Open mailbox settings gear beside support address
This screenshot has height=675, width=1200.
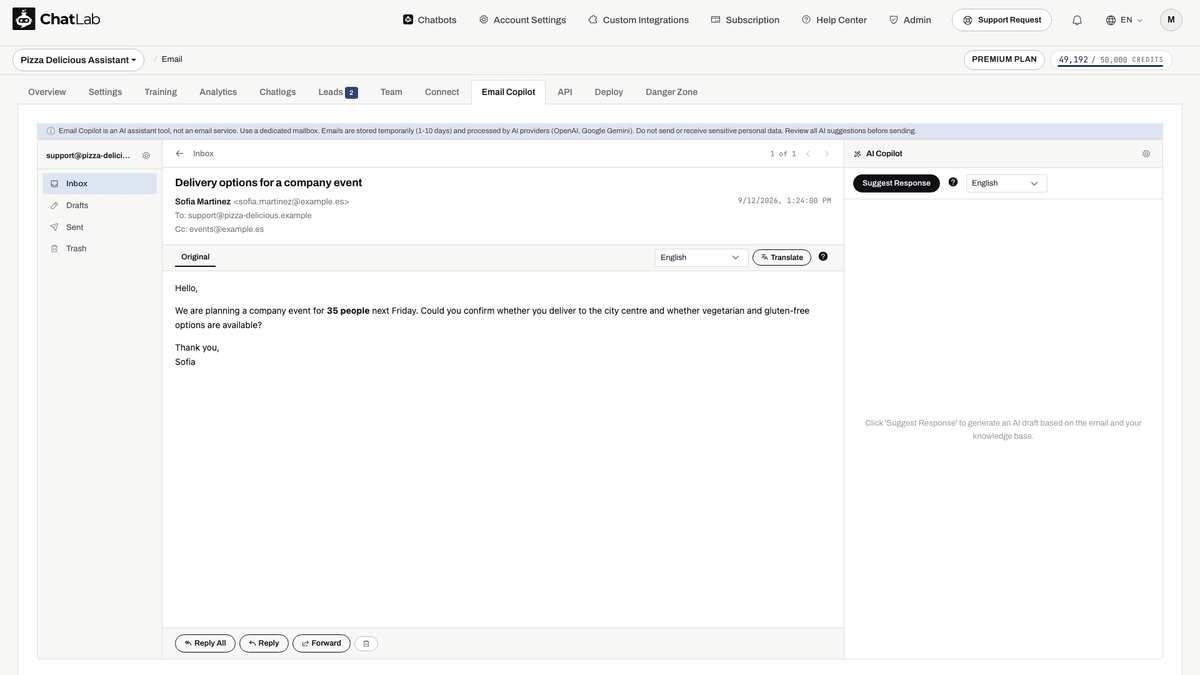coord(146,155)
